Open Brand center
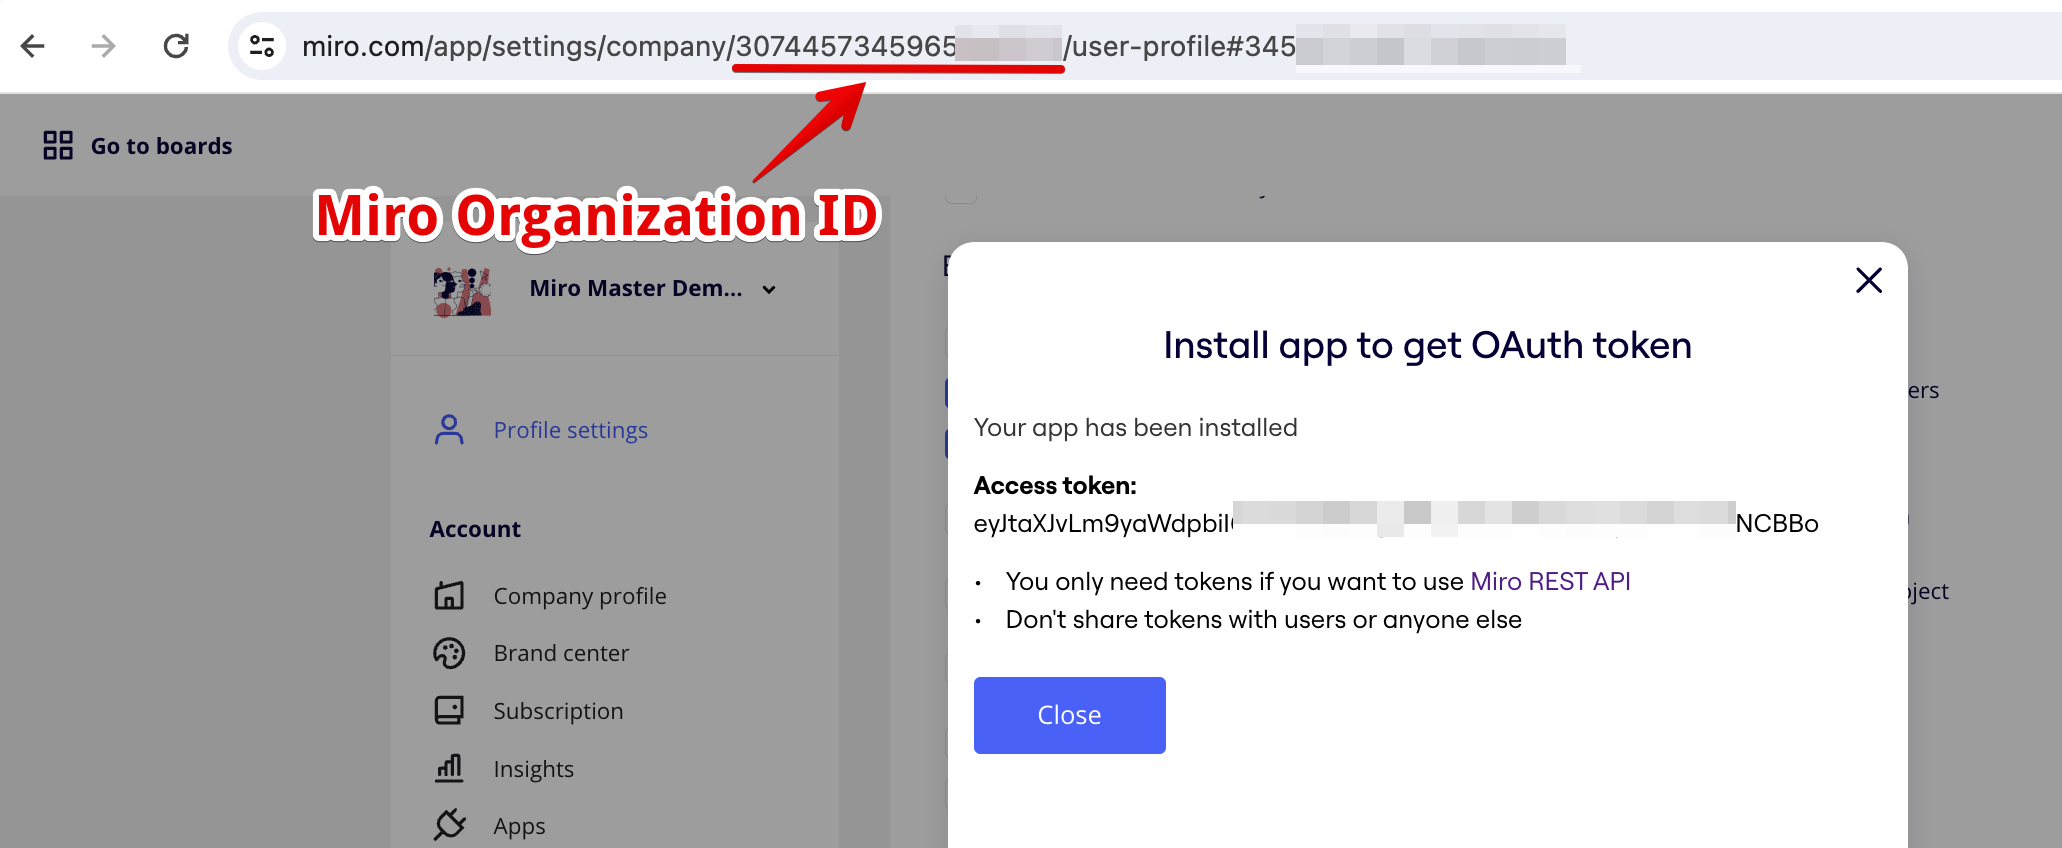The width and height of the screenshot is (2062, 848). pos(561,653)
